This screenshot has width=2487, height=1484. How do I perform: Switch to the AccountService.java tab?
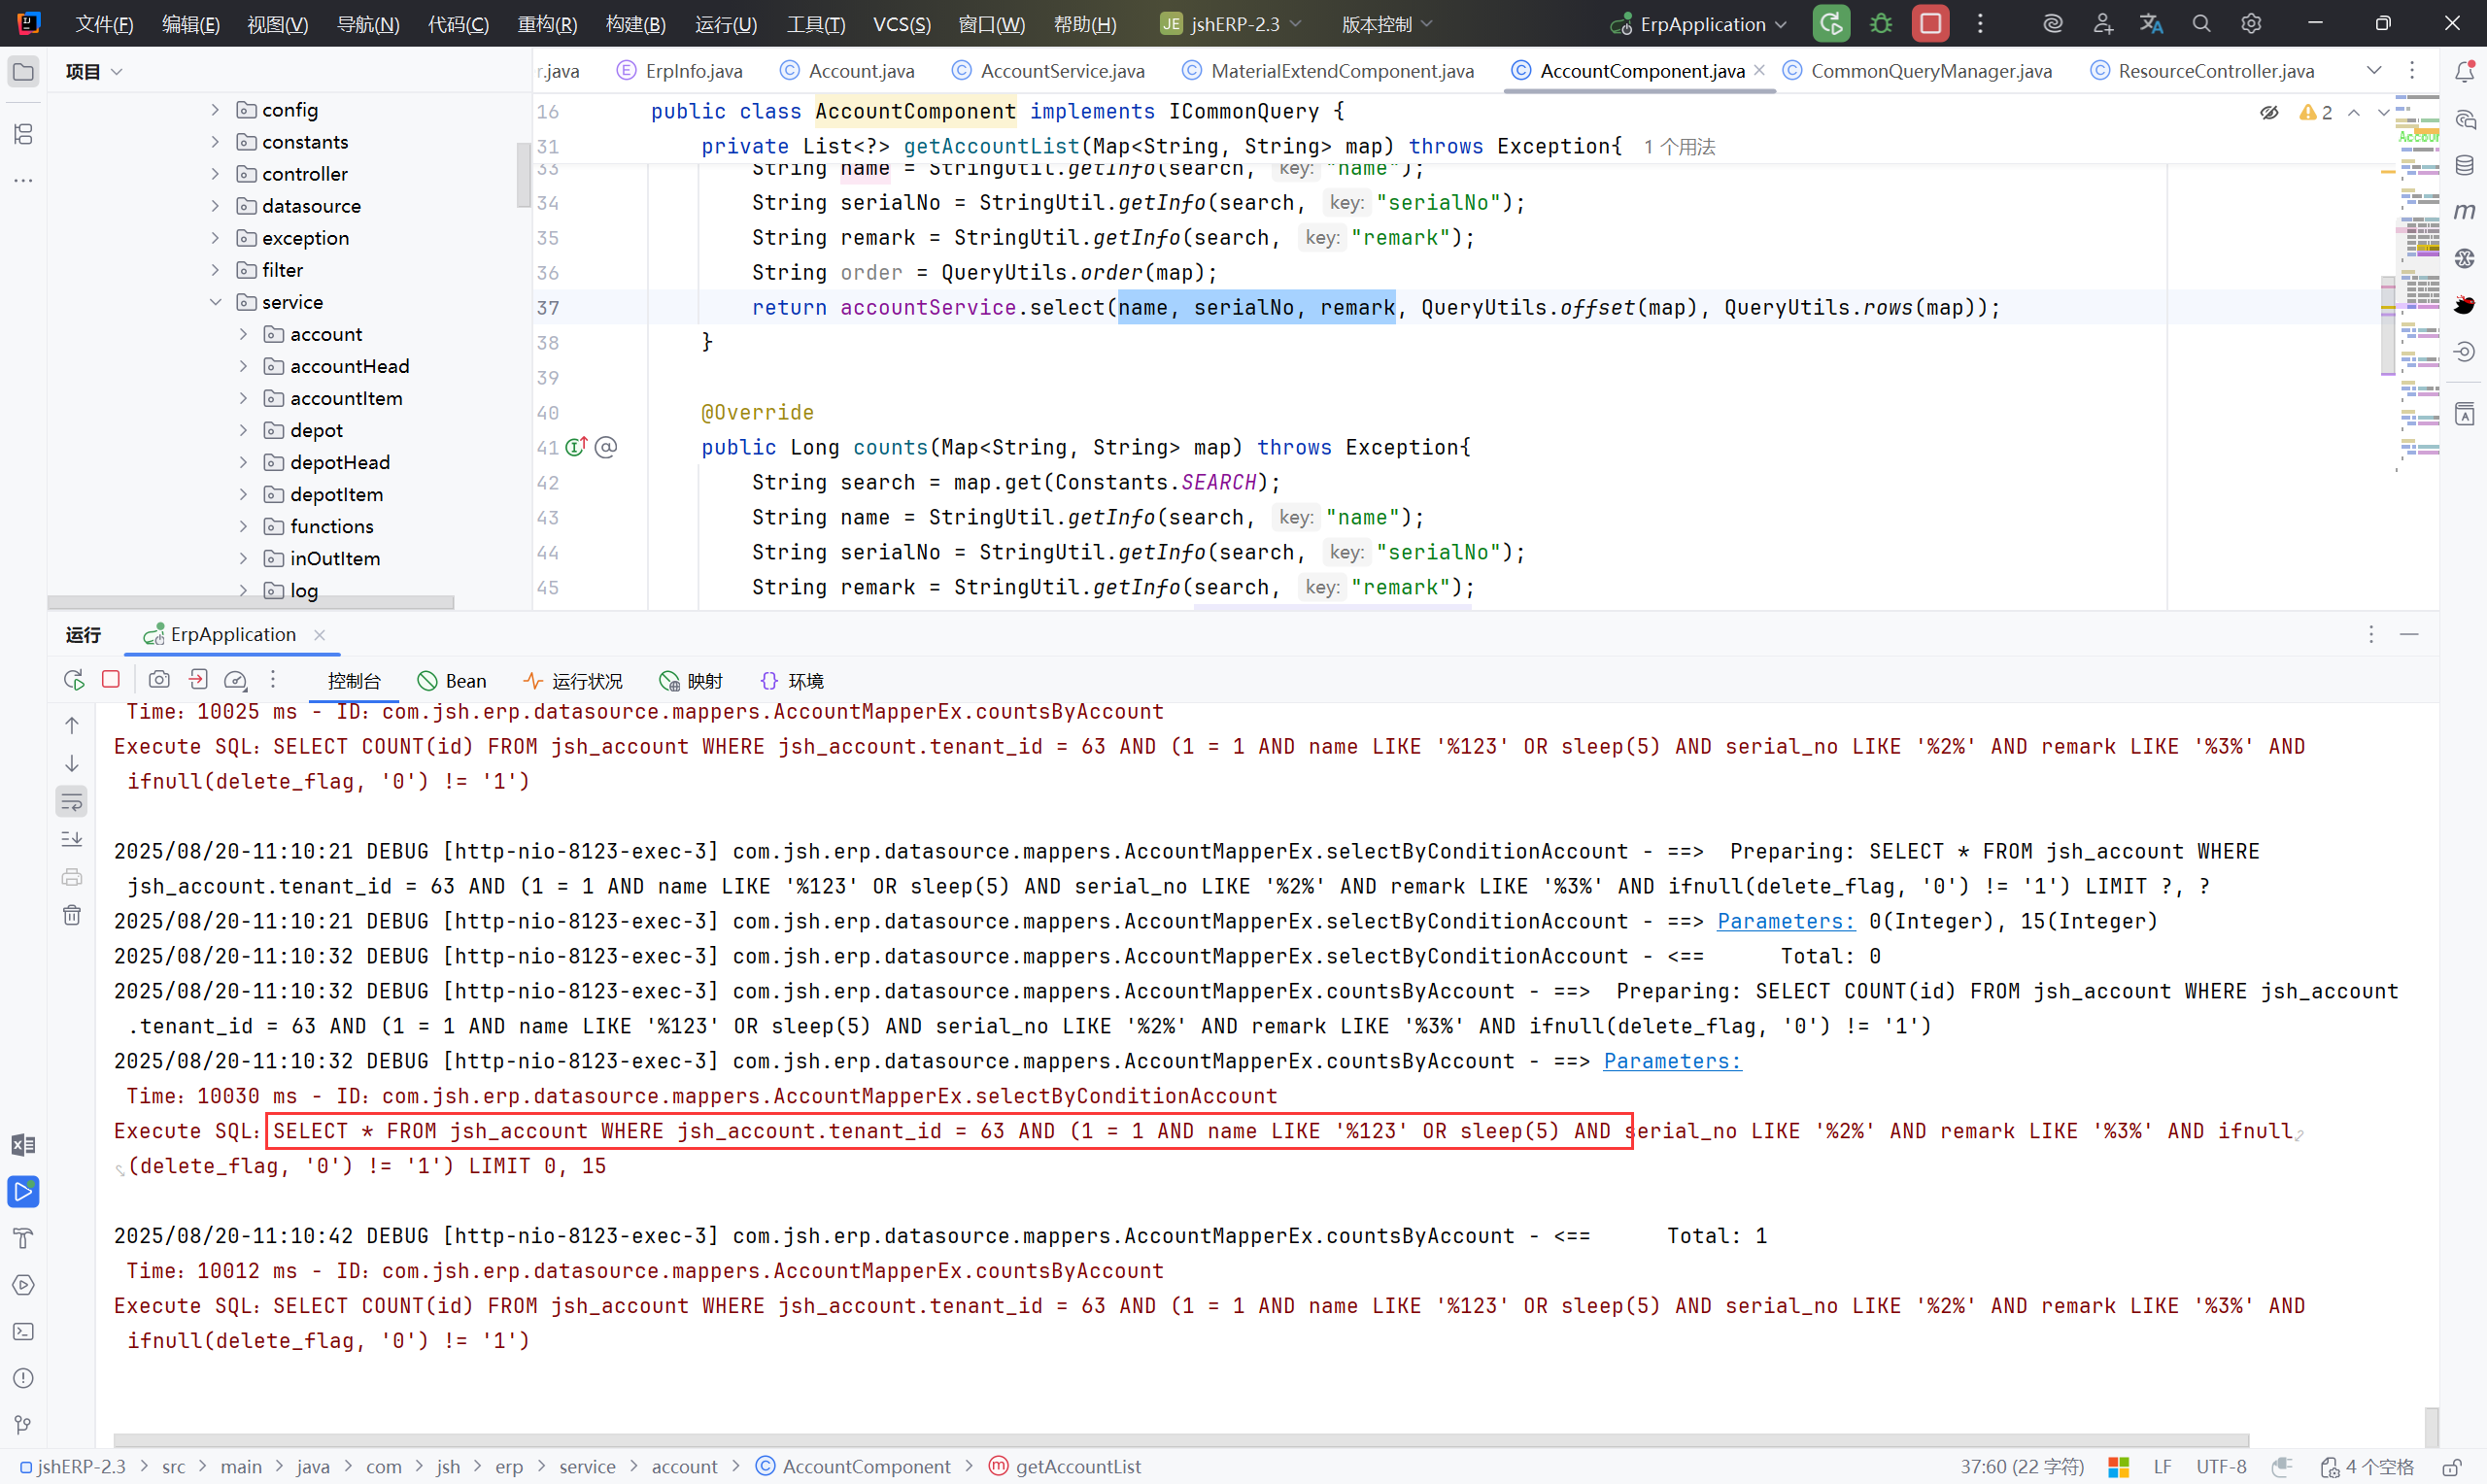pyautogui.click(x=1062, y=71)
